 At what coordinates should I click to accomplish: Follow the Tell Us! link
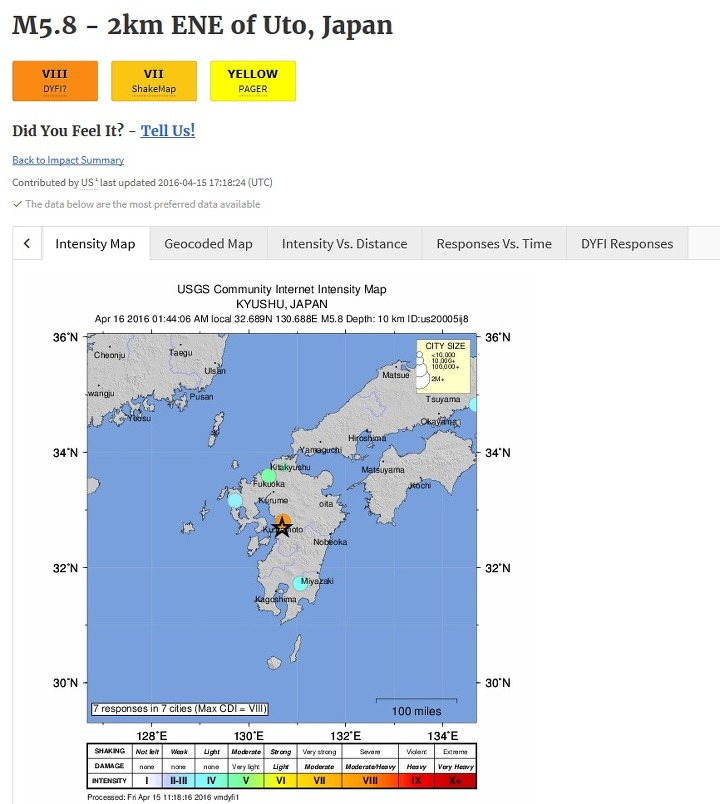[168, 131]
